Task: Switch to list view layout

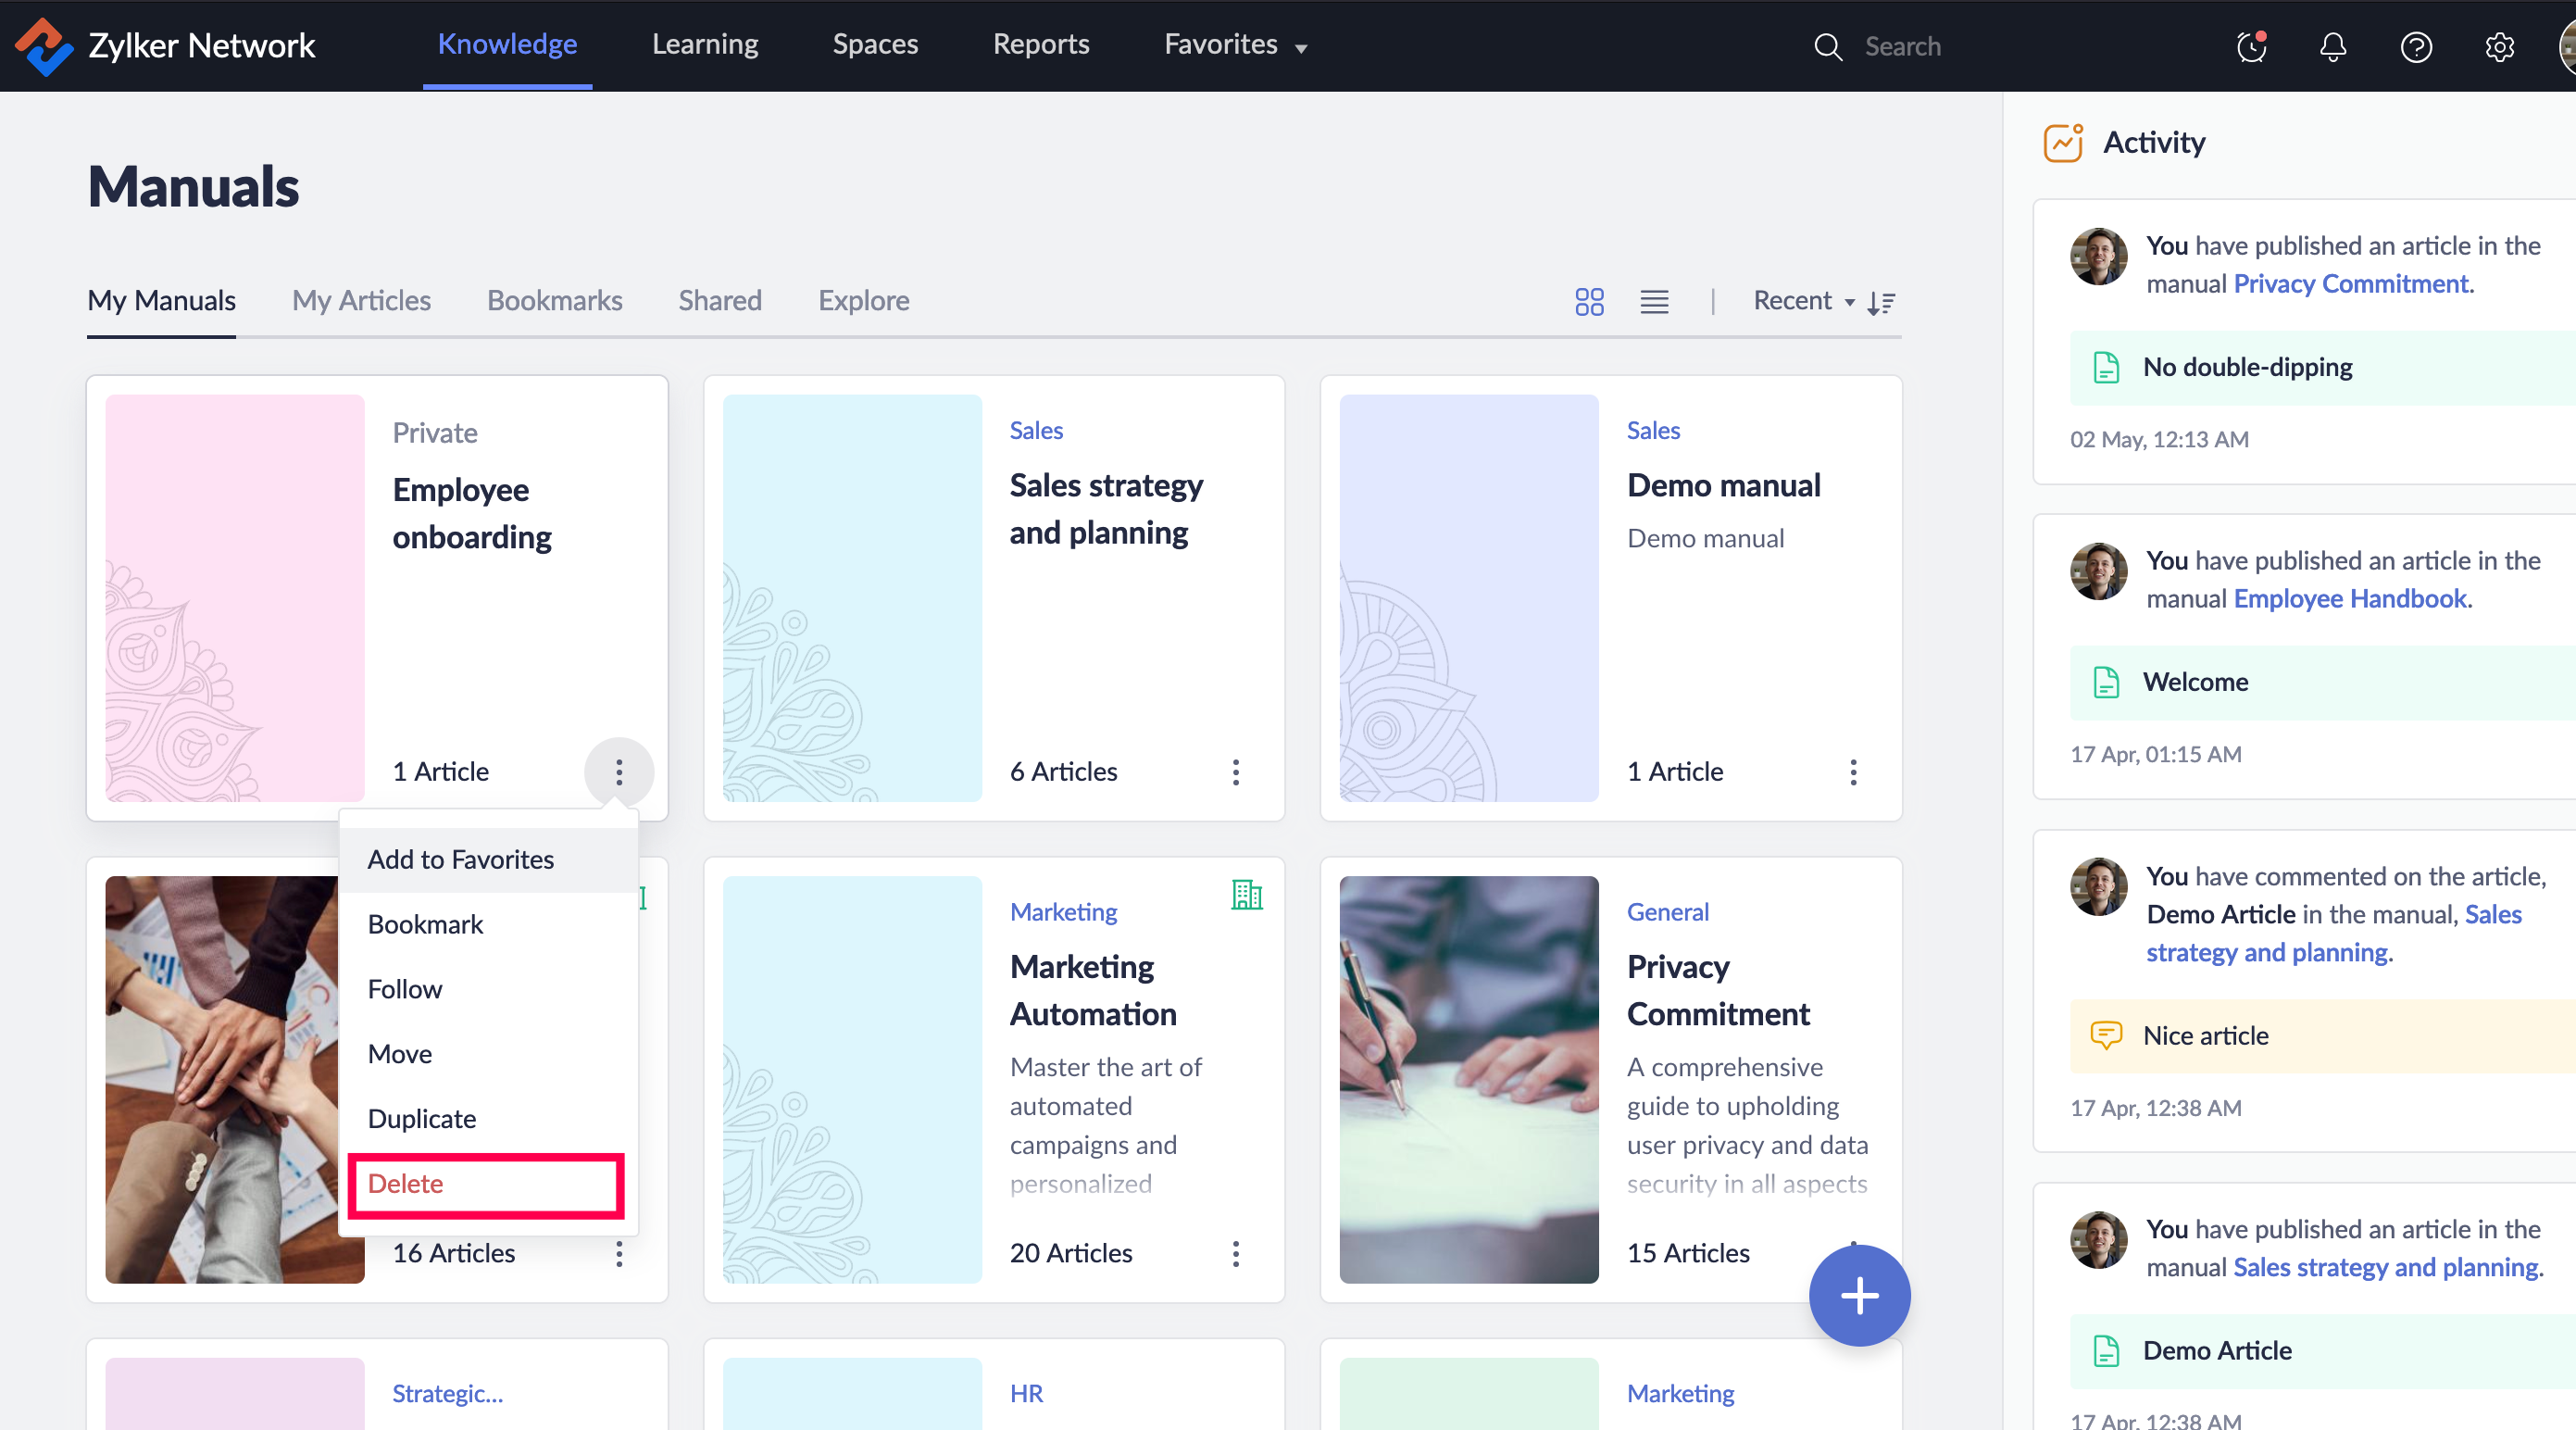Action: point(1654,301)
